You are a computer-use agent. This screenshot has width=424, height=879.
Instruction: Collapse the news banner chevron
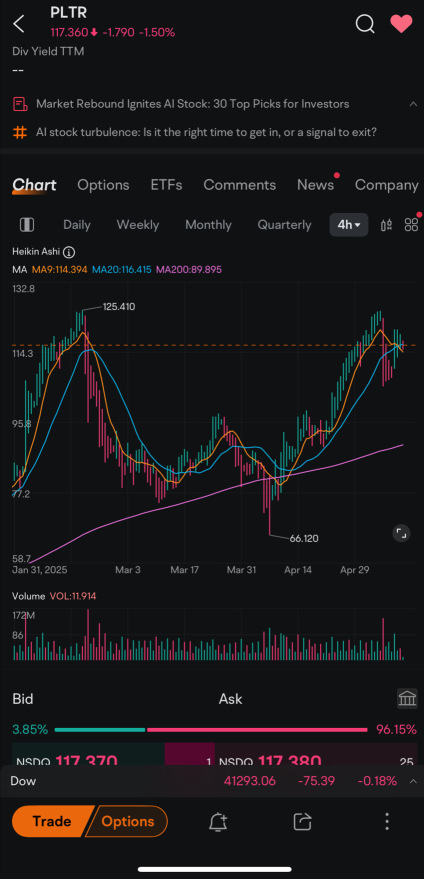[413, 104]
